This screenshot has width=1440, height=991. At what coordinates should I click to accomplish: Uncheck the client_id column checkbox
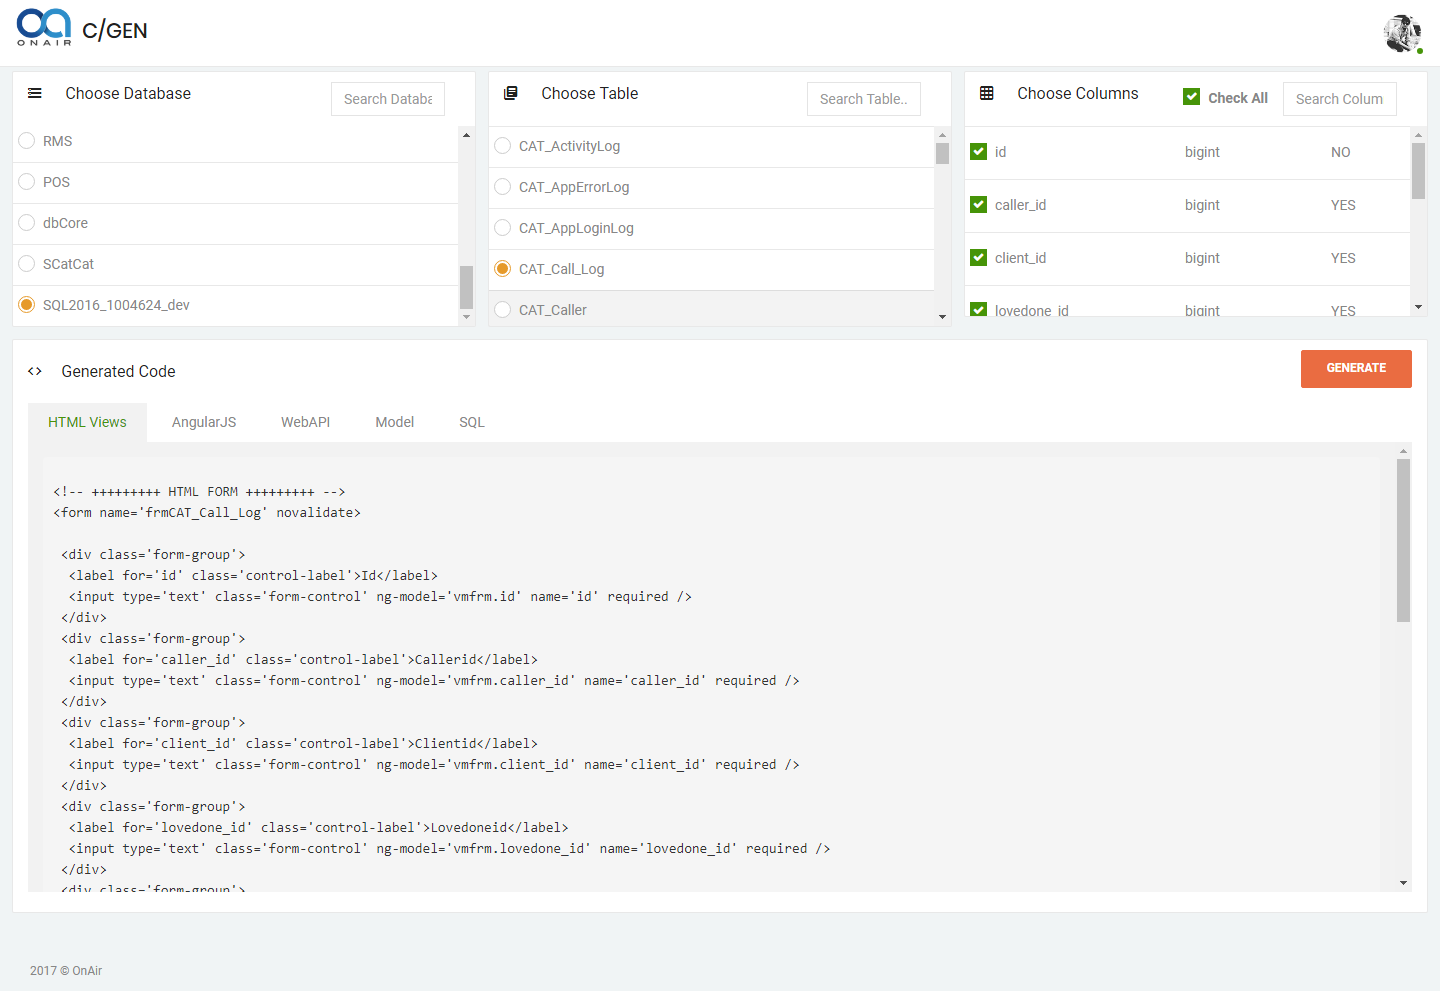pos(979,258)
